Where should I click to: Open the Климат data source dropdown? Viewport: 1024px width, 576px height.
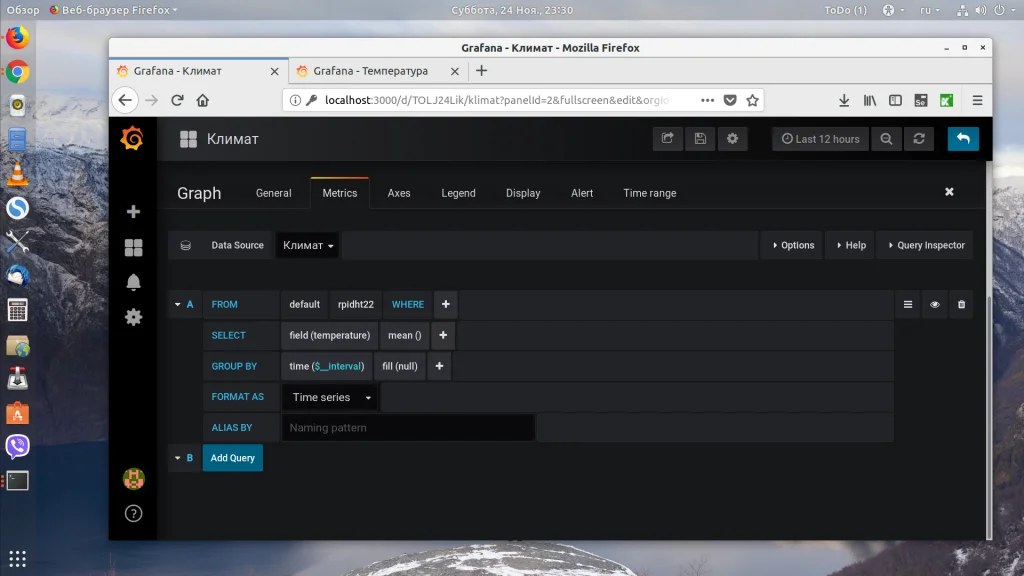308,246
